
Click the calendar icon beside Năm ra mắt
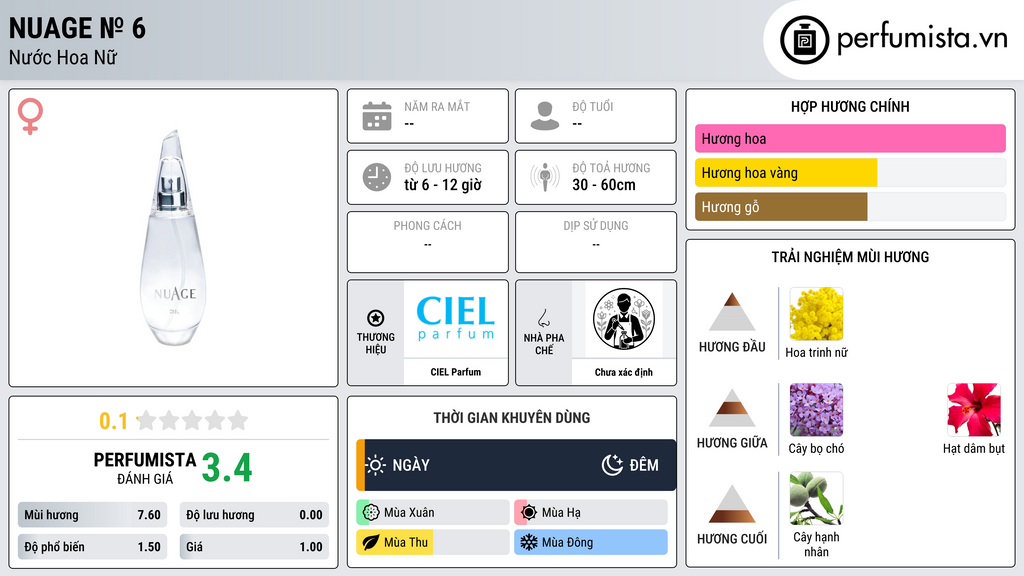coord(377,116)
